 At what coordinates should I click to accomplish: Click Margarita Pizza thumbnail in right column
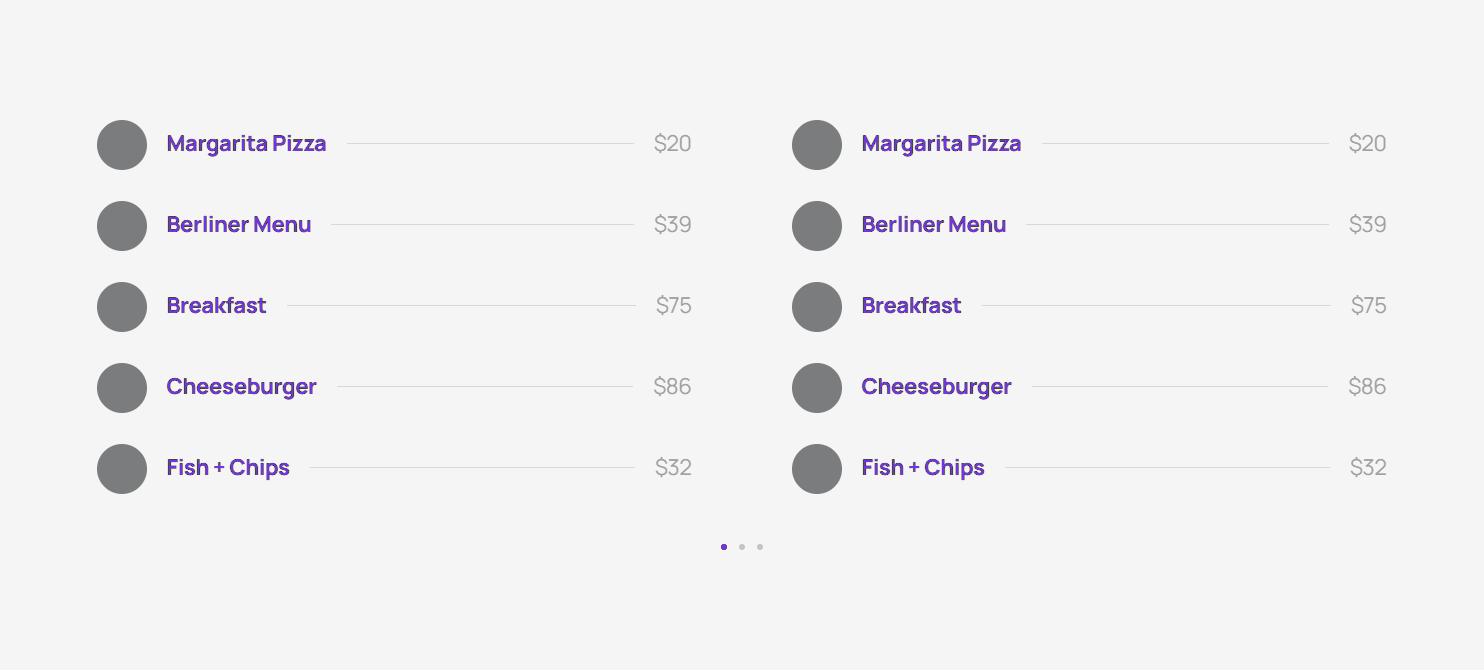click(x=817, y=145)
